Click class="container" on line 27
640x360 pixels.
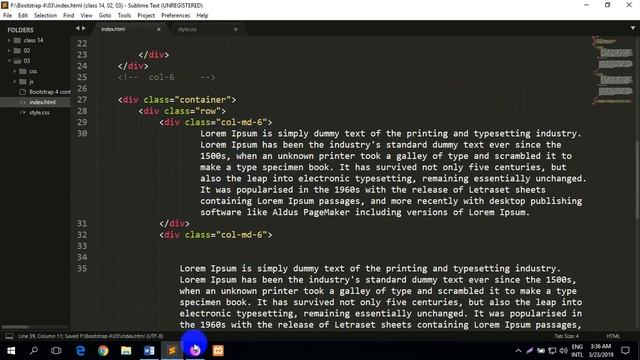(x=187, y=100)
